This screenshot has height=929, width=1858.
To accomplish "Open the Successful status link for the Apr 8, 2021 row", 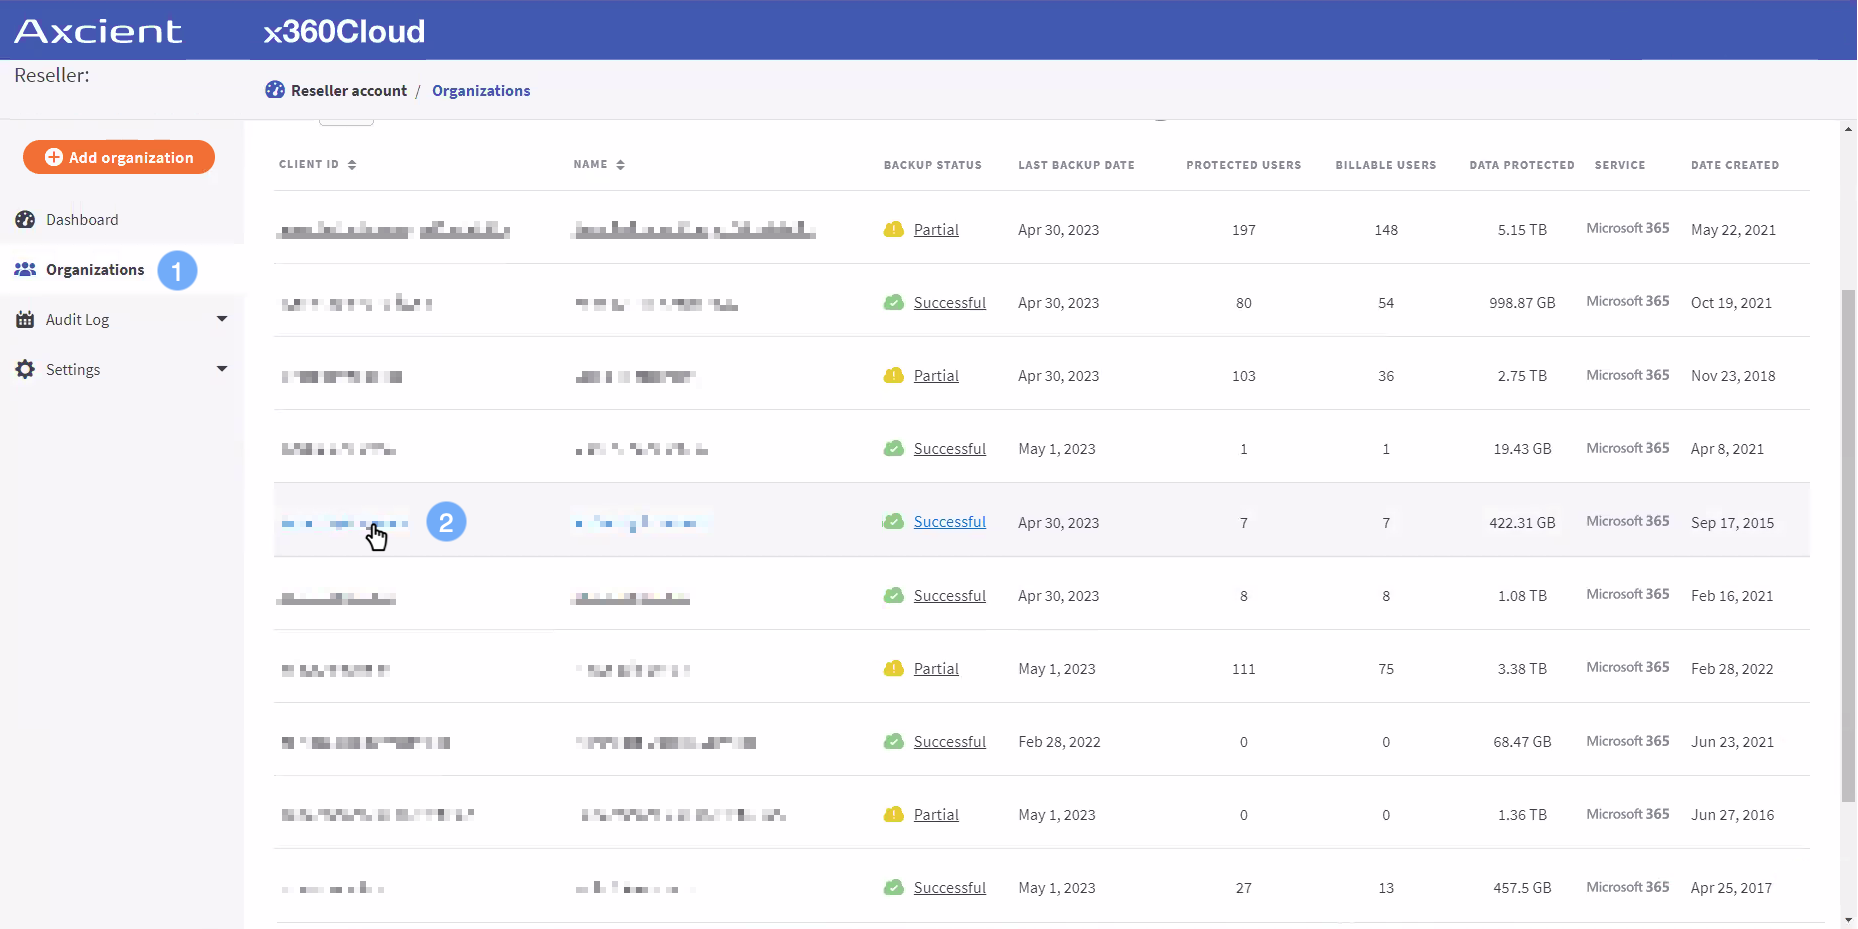I will point(950,449).
